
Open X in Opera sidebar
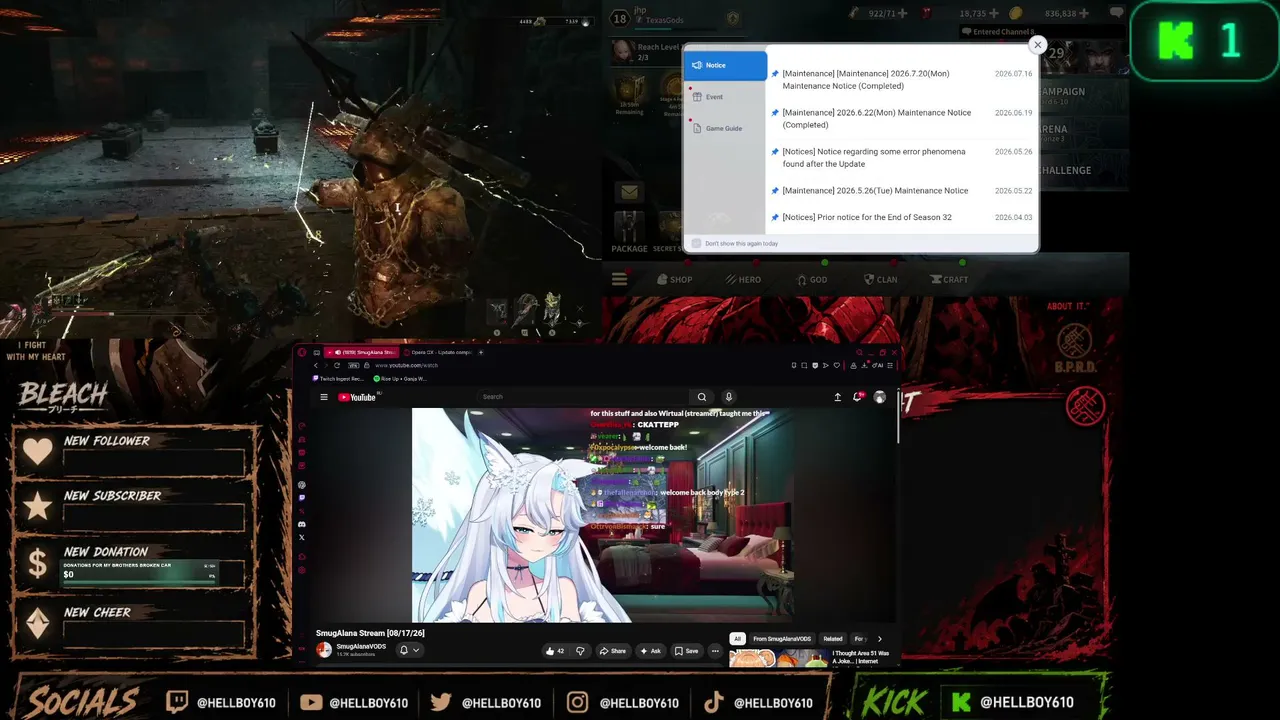coord(302,537)
